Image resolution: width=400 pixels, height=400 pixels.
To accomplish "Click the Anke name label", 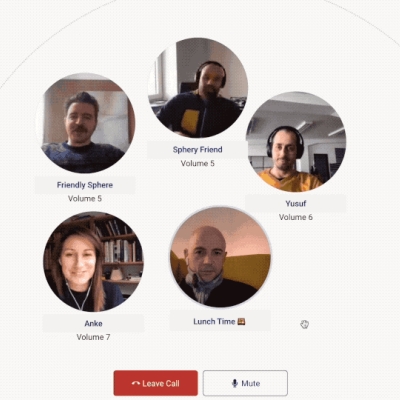I will click(x=93, y=323).
